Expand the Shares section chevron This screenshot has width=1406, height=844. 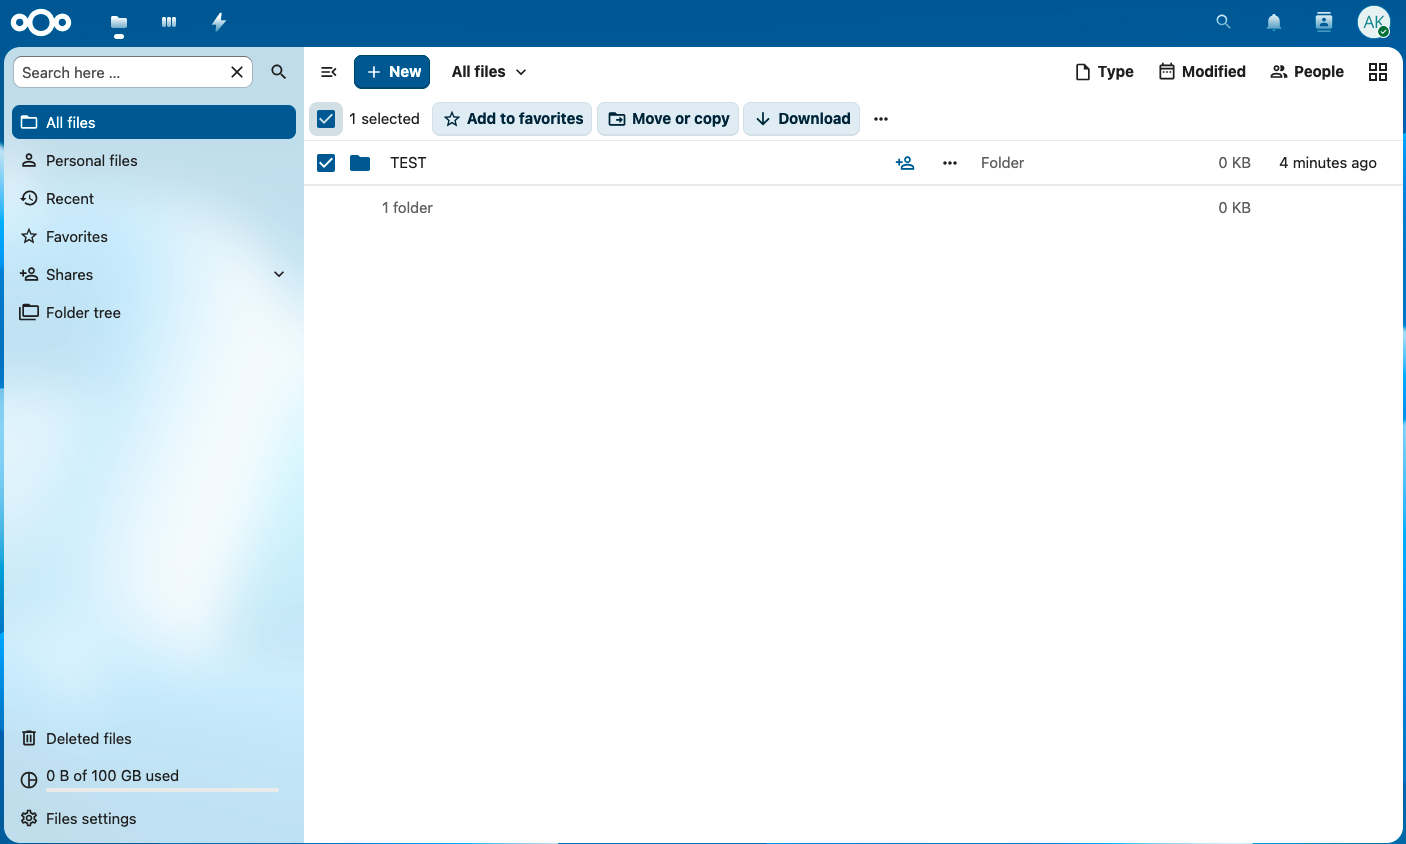pos(279,275)
